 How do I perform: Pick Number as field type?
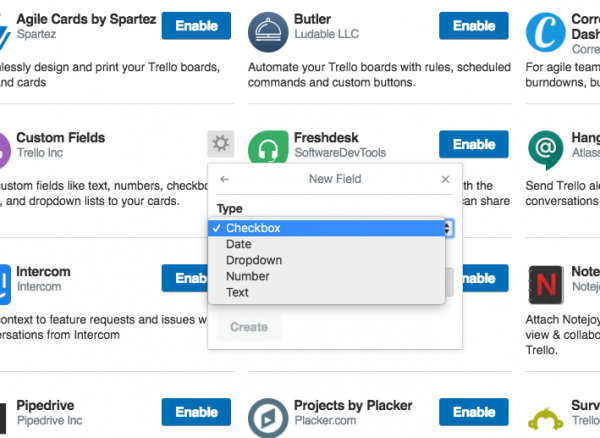326,276
